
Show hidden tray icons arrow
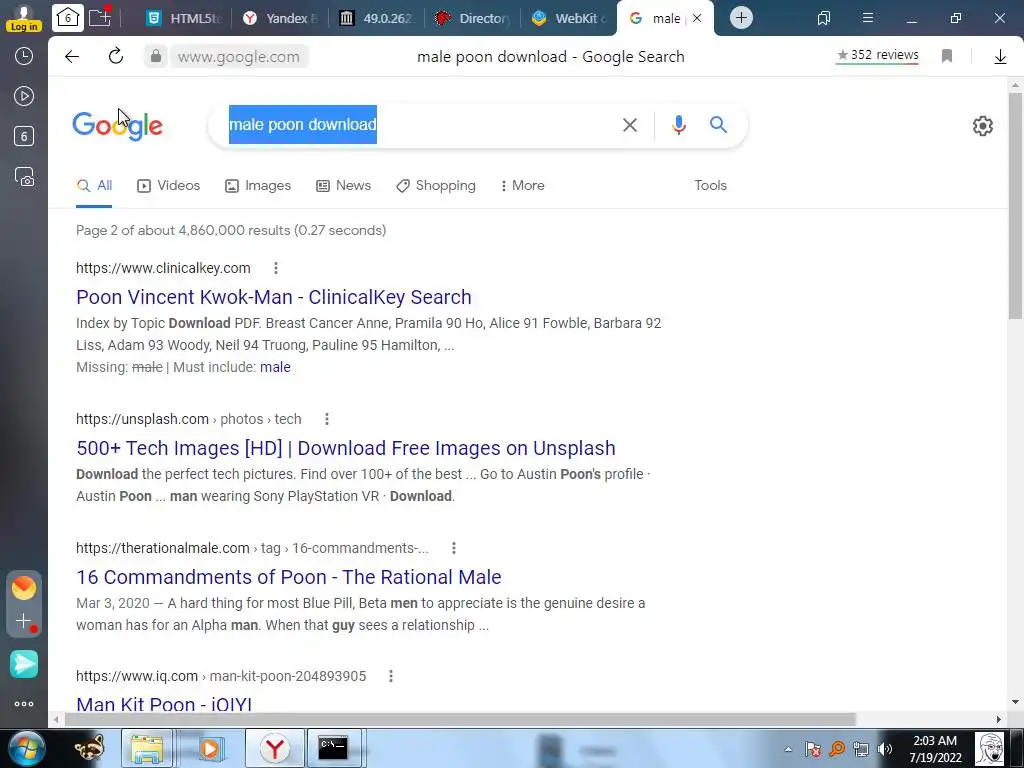click(788, 749)
